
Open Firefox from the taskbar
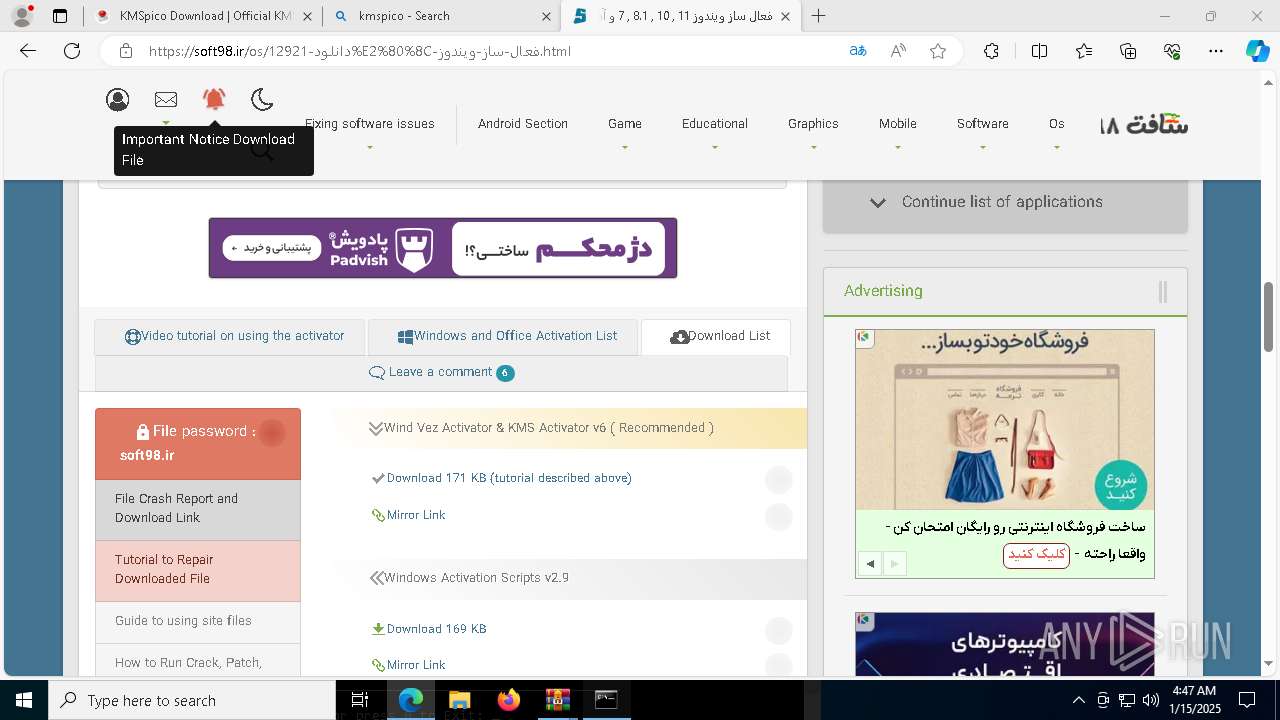click(509, 700)
